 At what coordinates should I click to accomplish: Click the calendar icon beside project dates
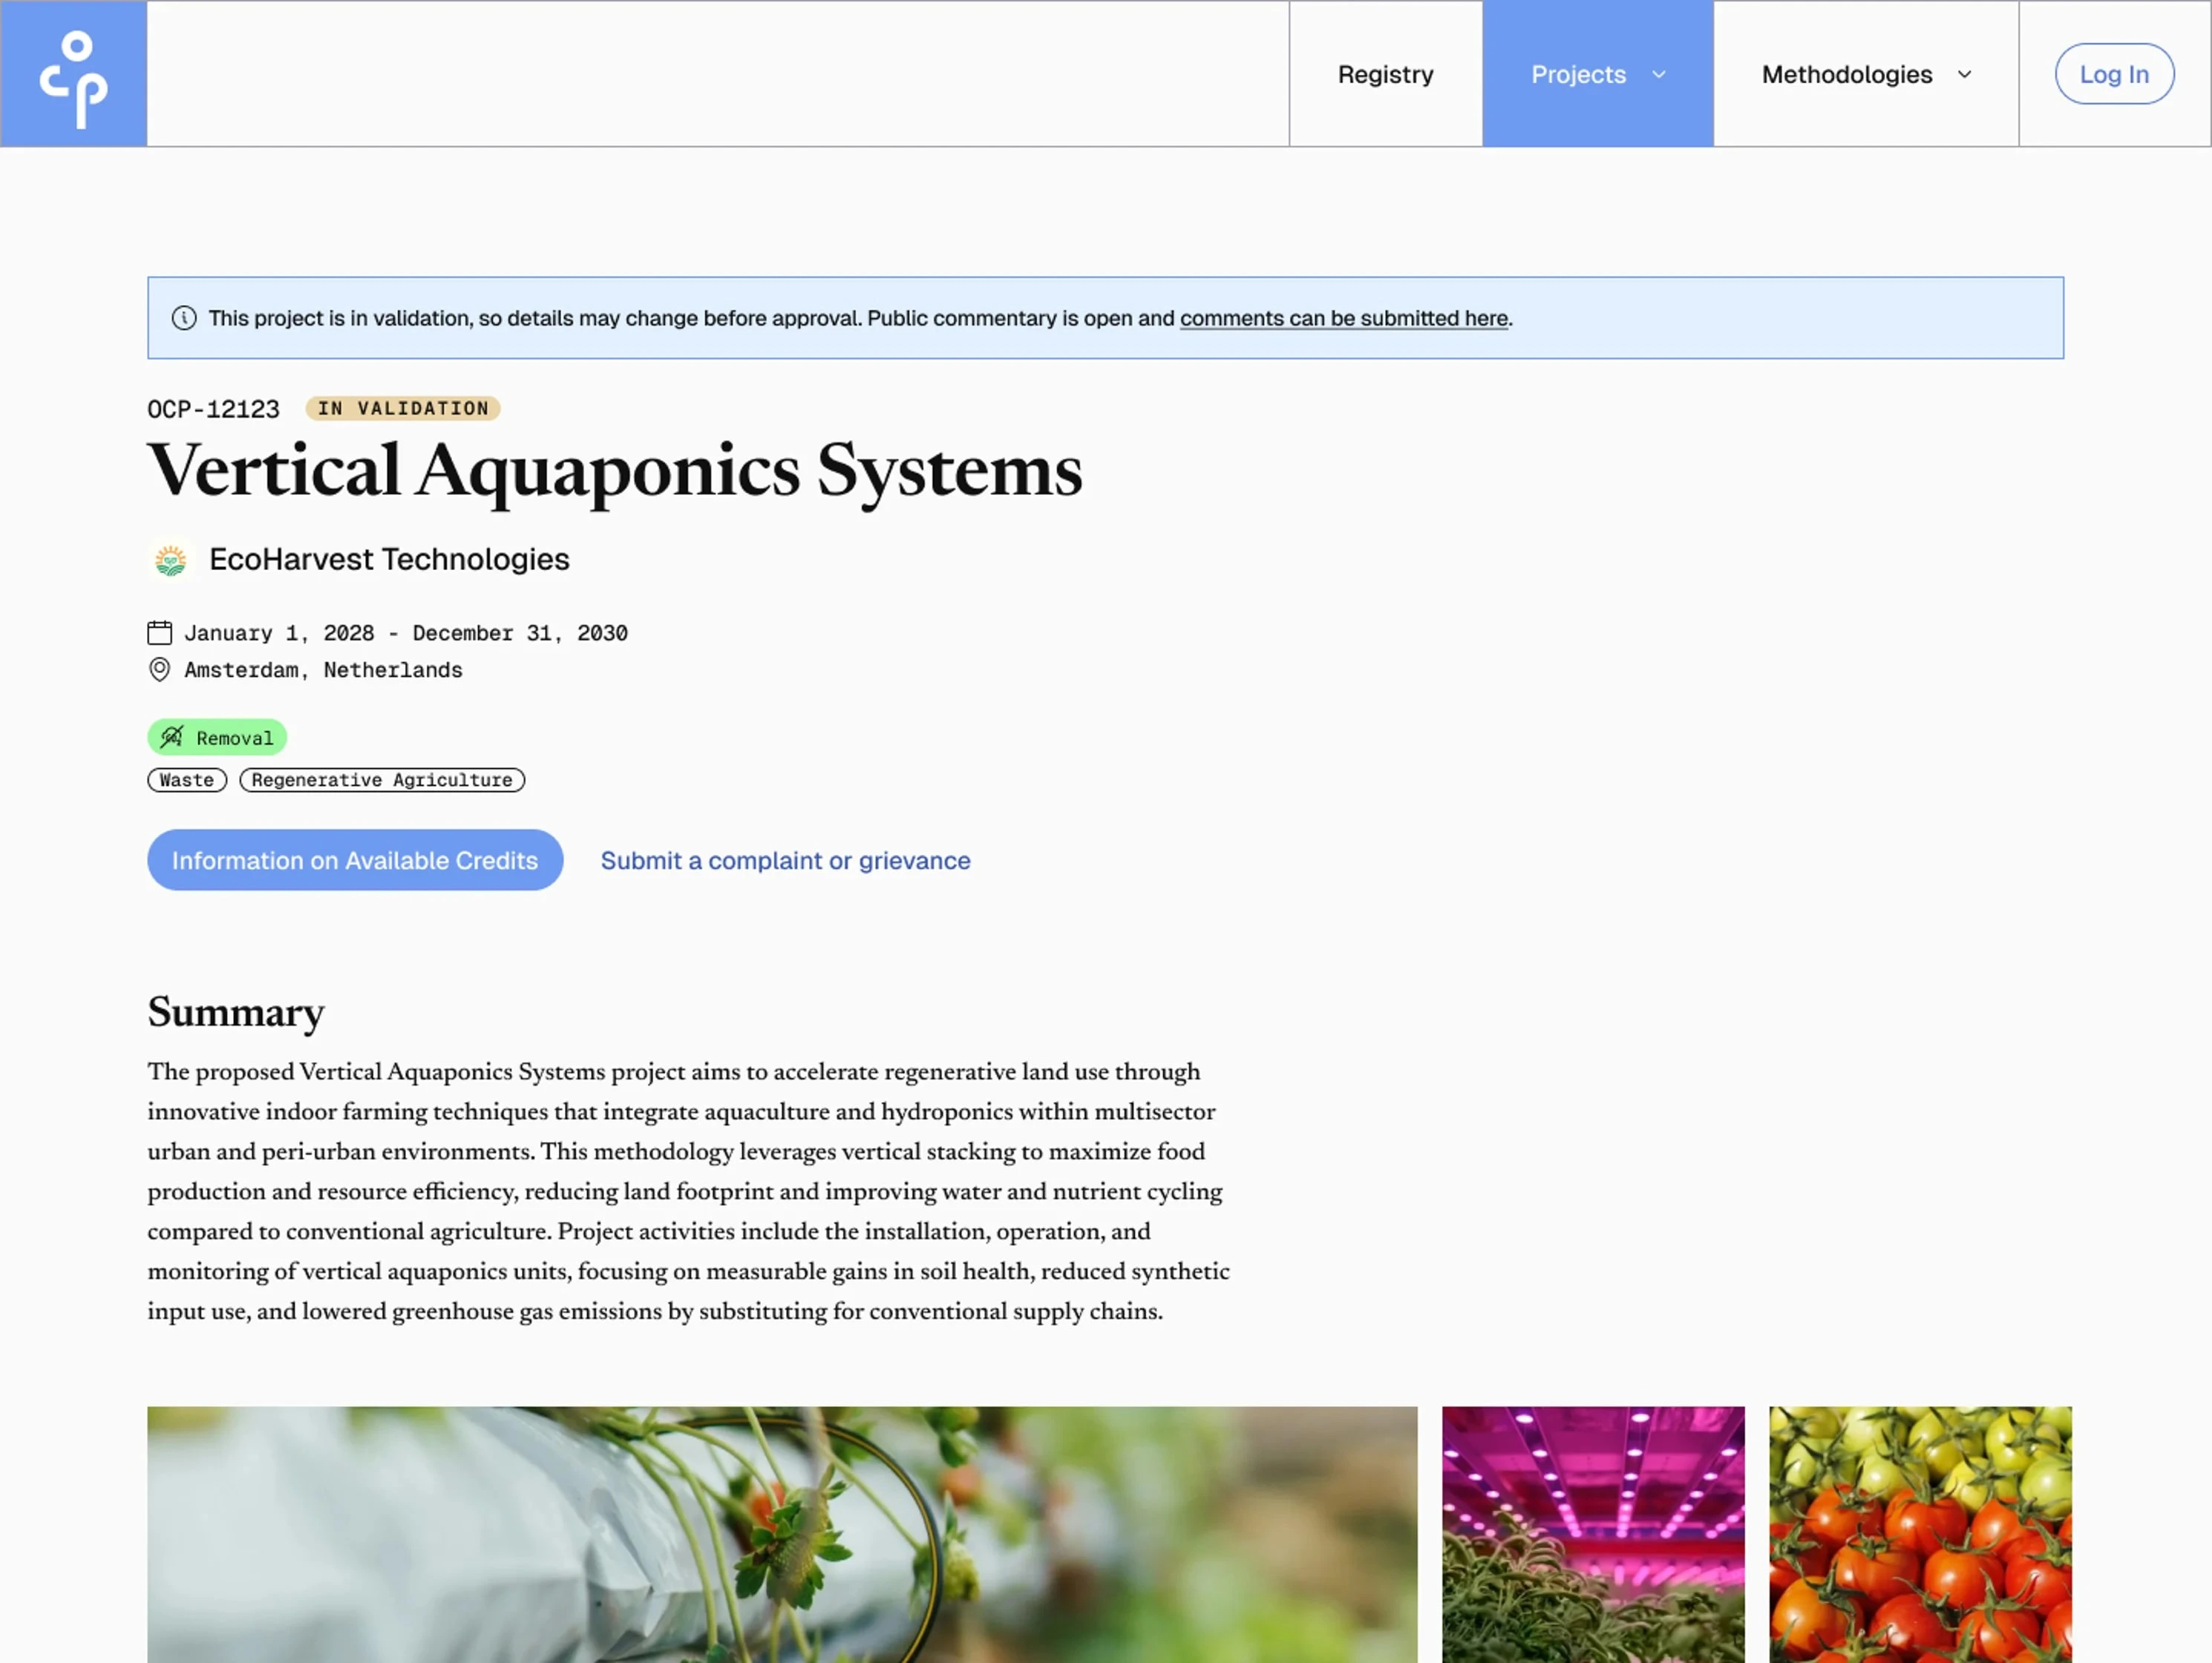click(159, 633)
